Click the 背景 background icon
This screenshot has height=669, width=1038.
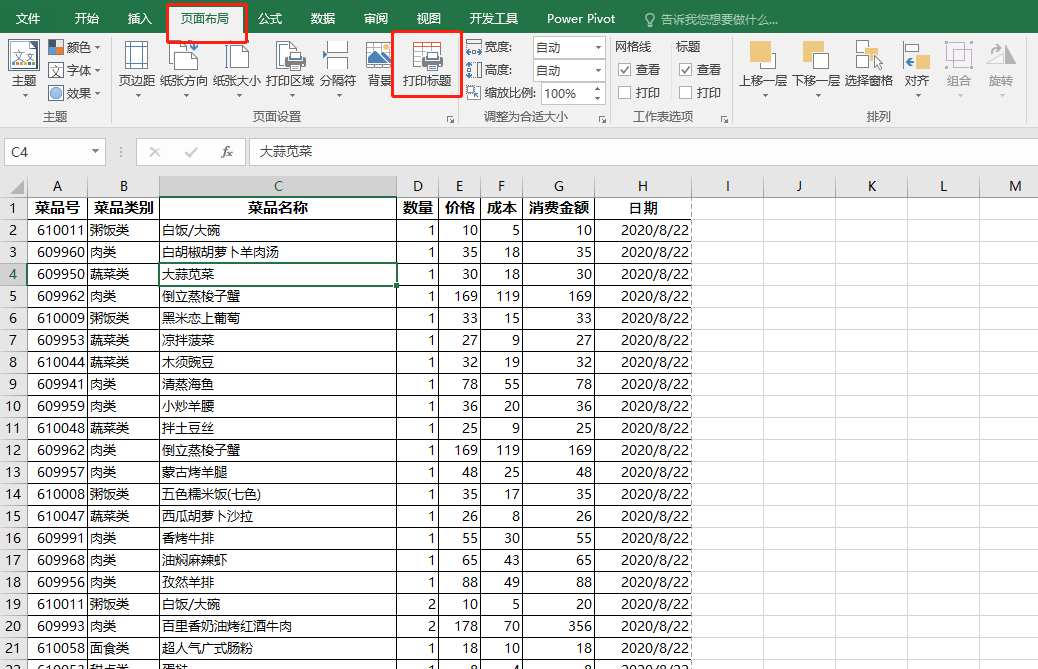click(x=379, y=55)
